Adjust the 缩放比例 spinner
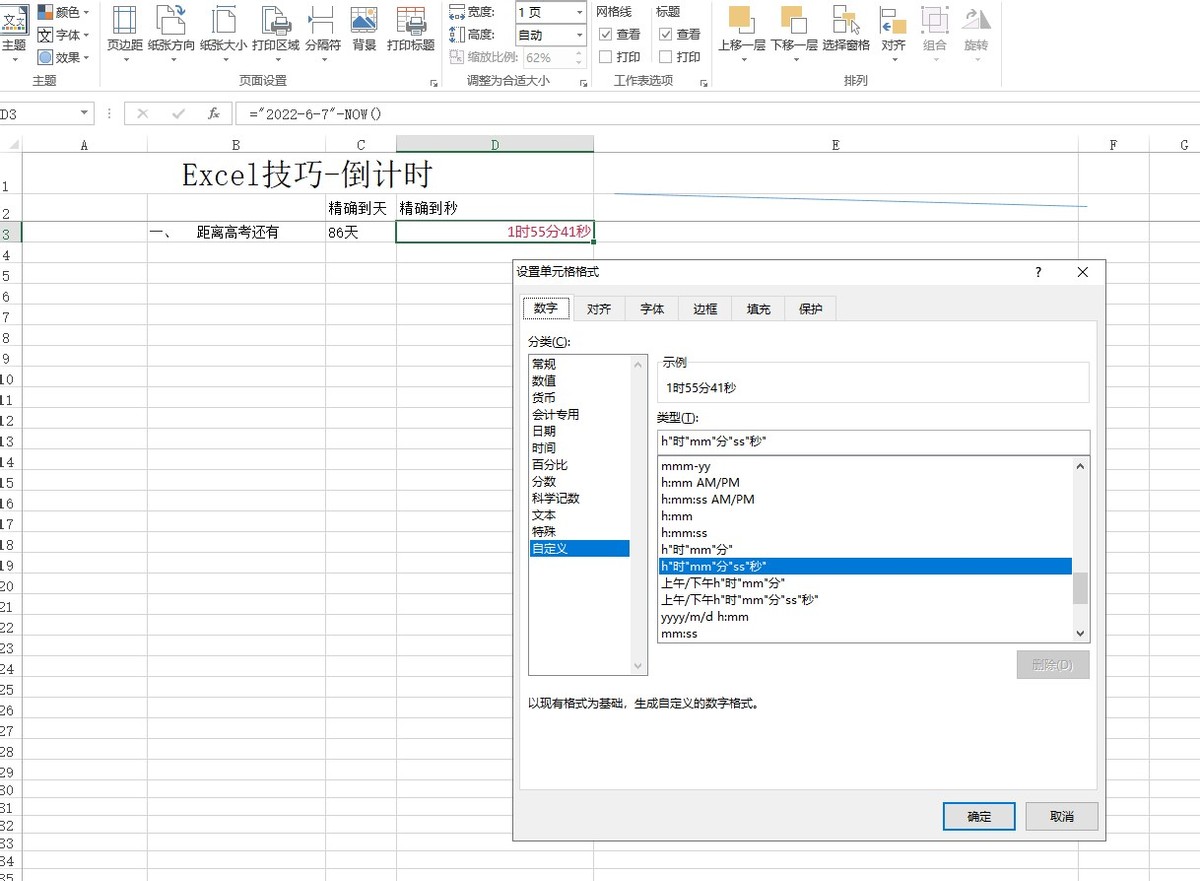The width and height of the screenshot is (1200, 881). pyautogui.click(x=579, y=58)
